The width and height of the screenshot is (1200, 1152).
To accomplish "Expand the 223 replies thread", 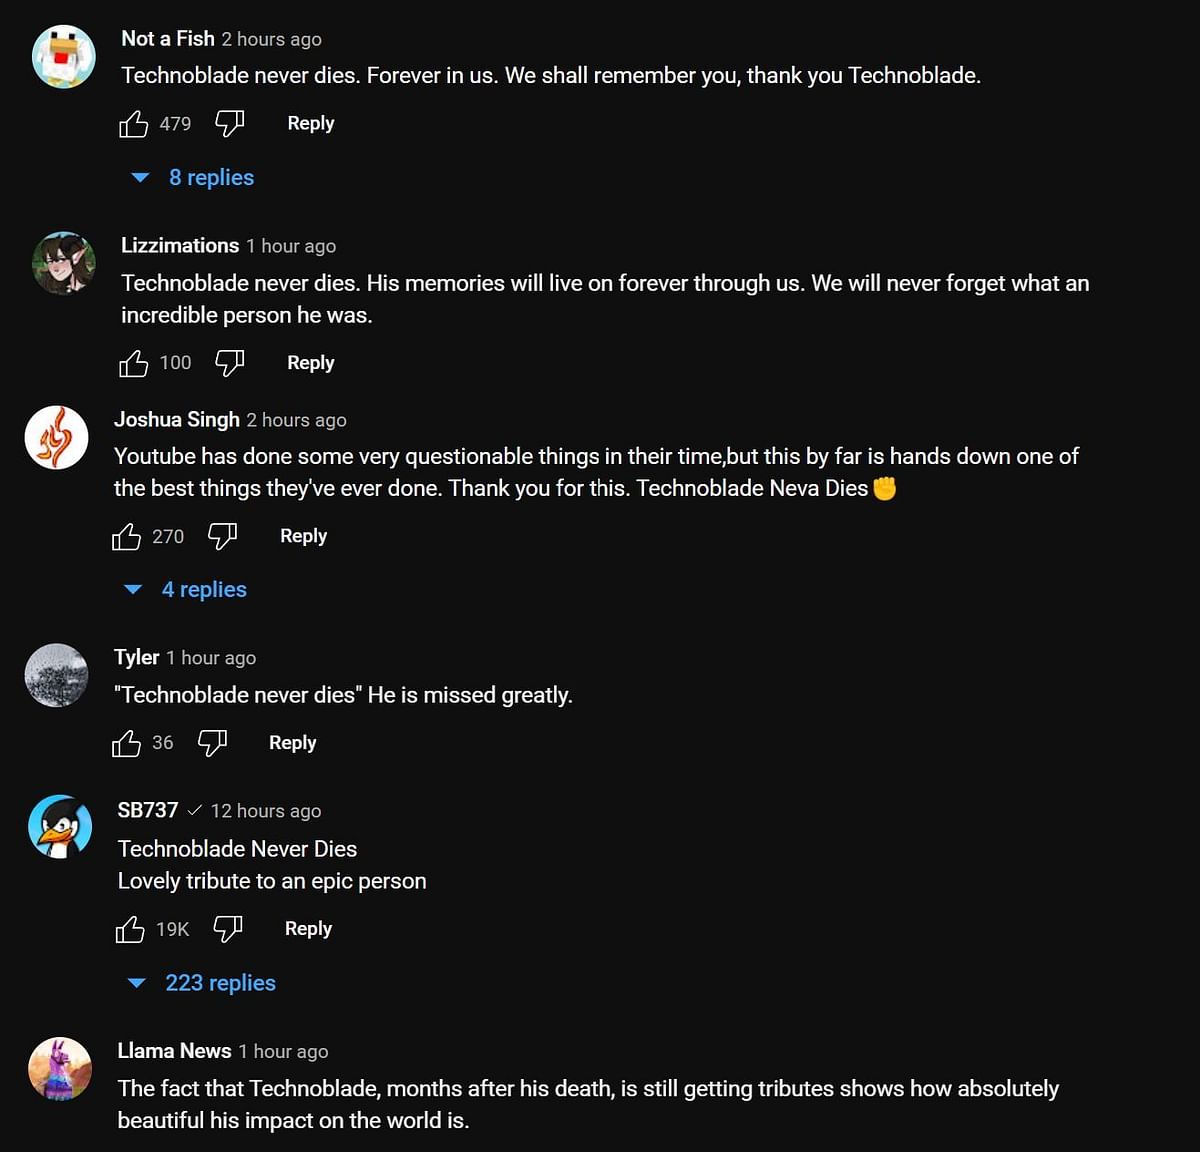I will [220, 983].
